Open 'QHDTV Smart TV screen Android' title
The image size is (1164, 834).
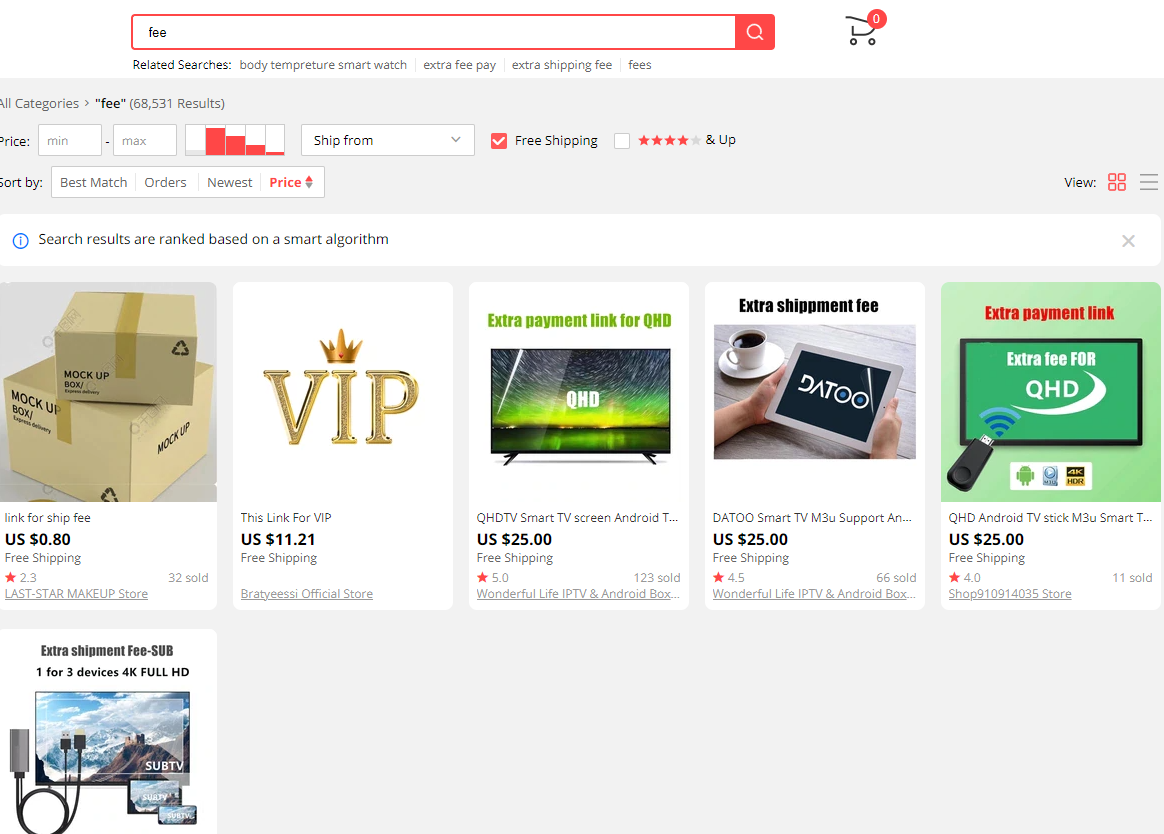pos(578,518)
